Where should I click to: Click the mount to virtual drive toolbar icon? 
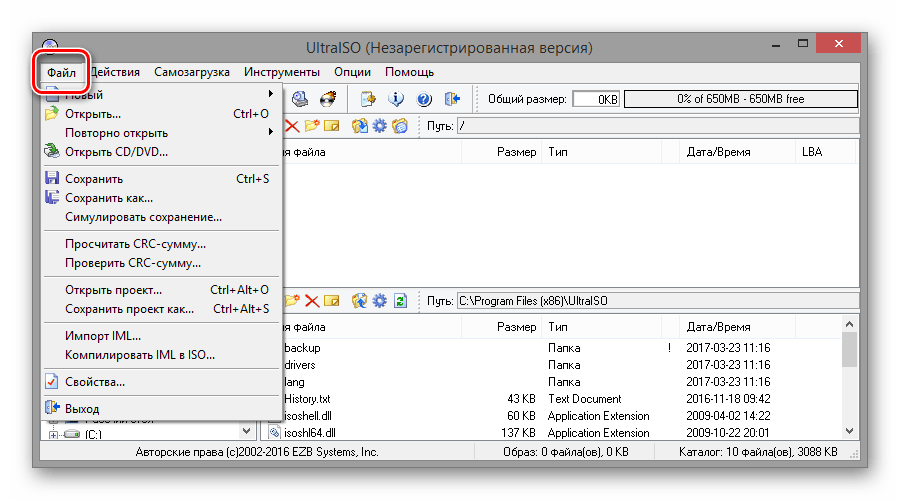tap(299, 99)
